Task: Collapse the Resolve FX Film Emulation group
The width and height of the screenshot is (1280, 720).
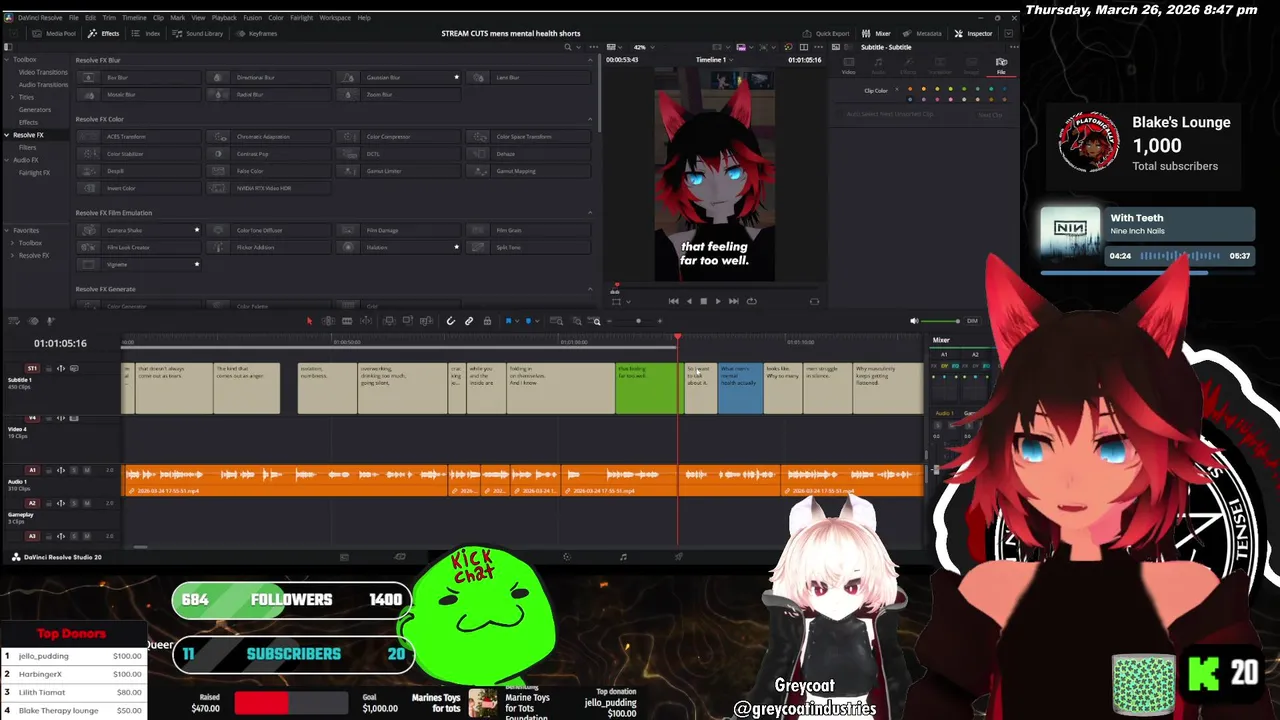Action: coord(589,212)
